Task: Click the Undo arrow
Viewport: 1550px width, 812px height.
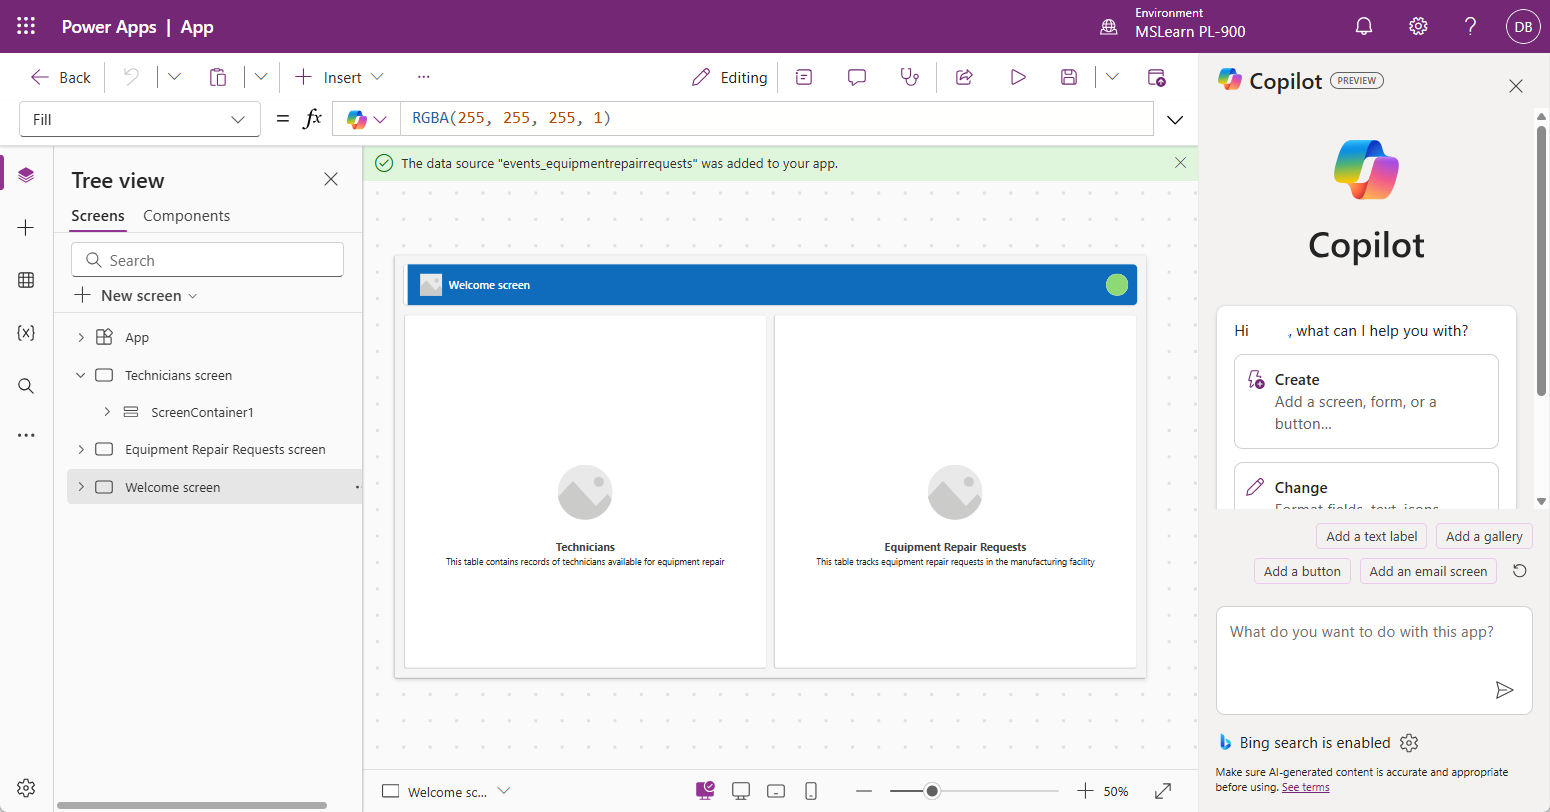Action: click(131, 77)
